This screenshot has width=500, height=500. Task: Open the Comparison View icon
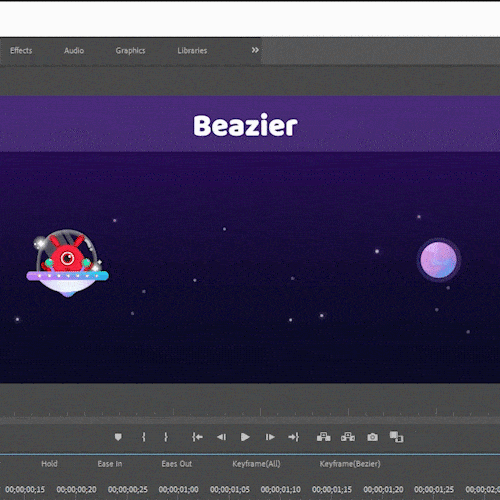(396, 437)
